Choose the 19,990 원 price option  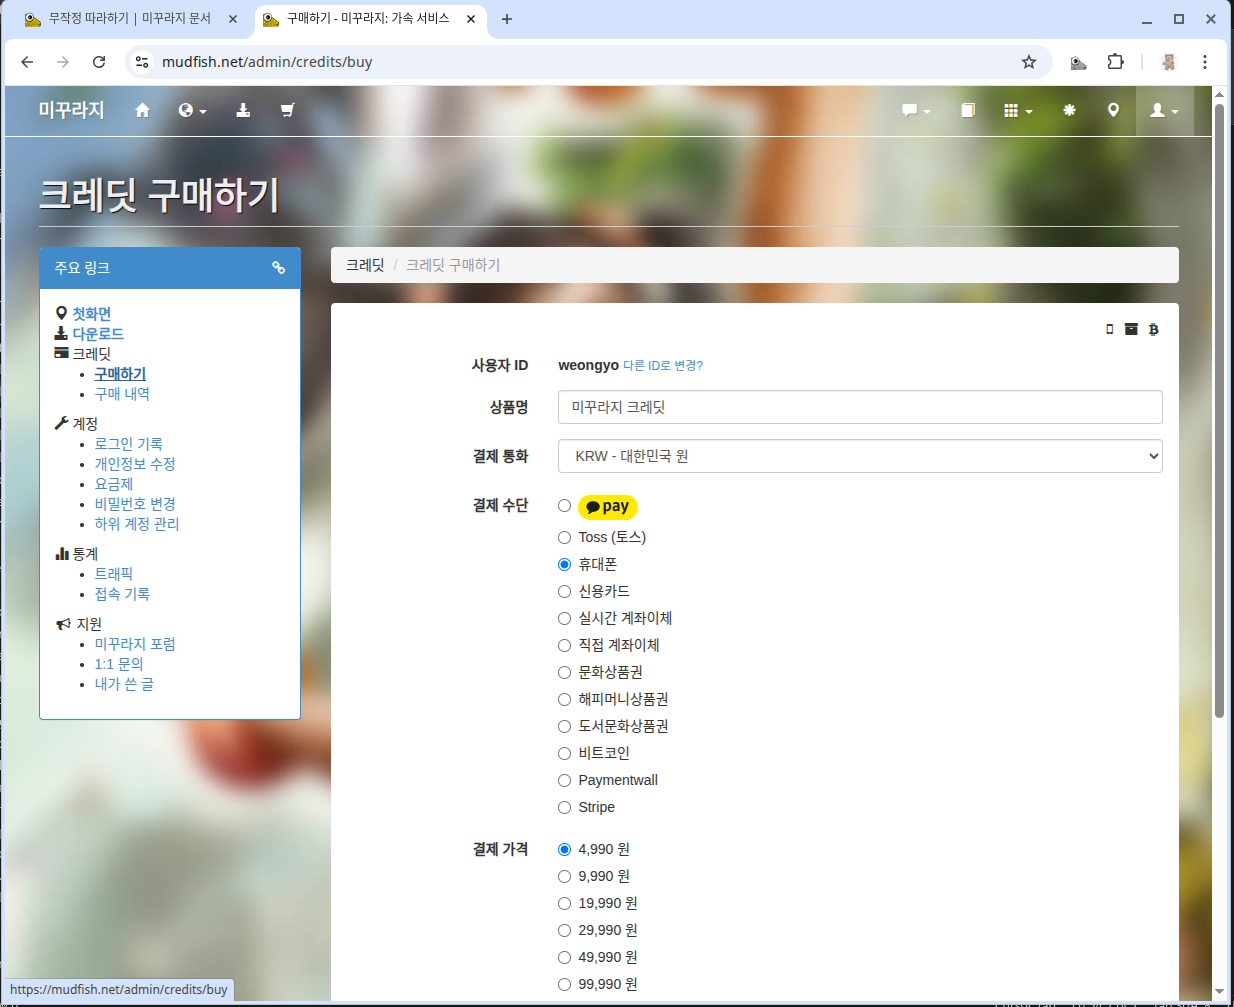tap(564, 903)
